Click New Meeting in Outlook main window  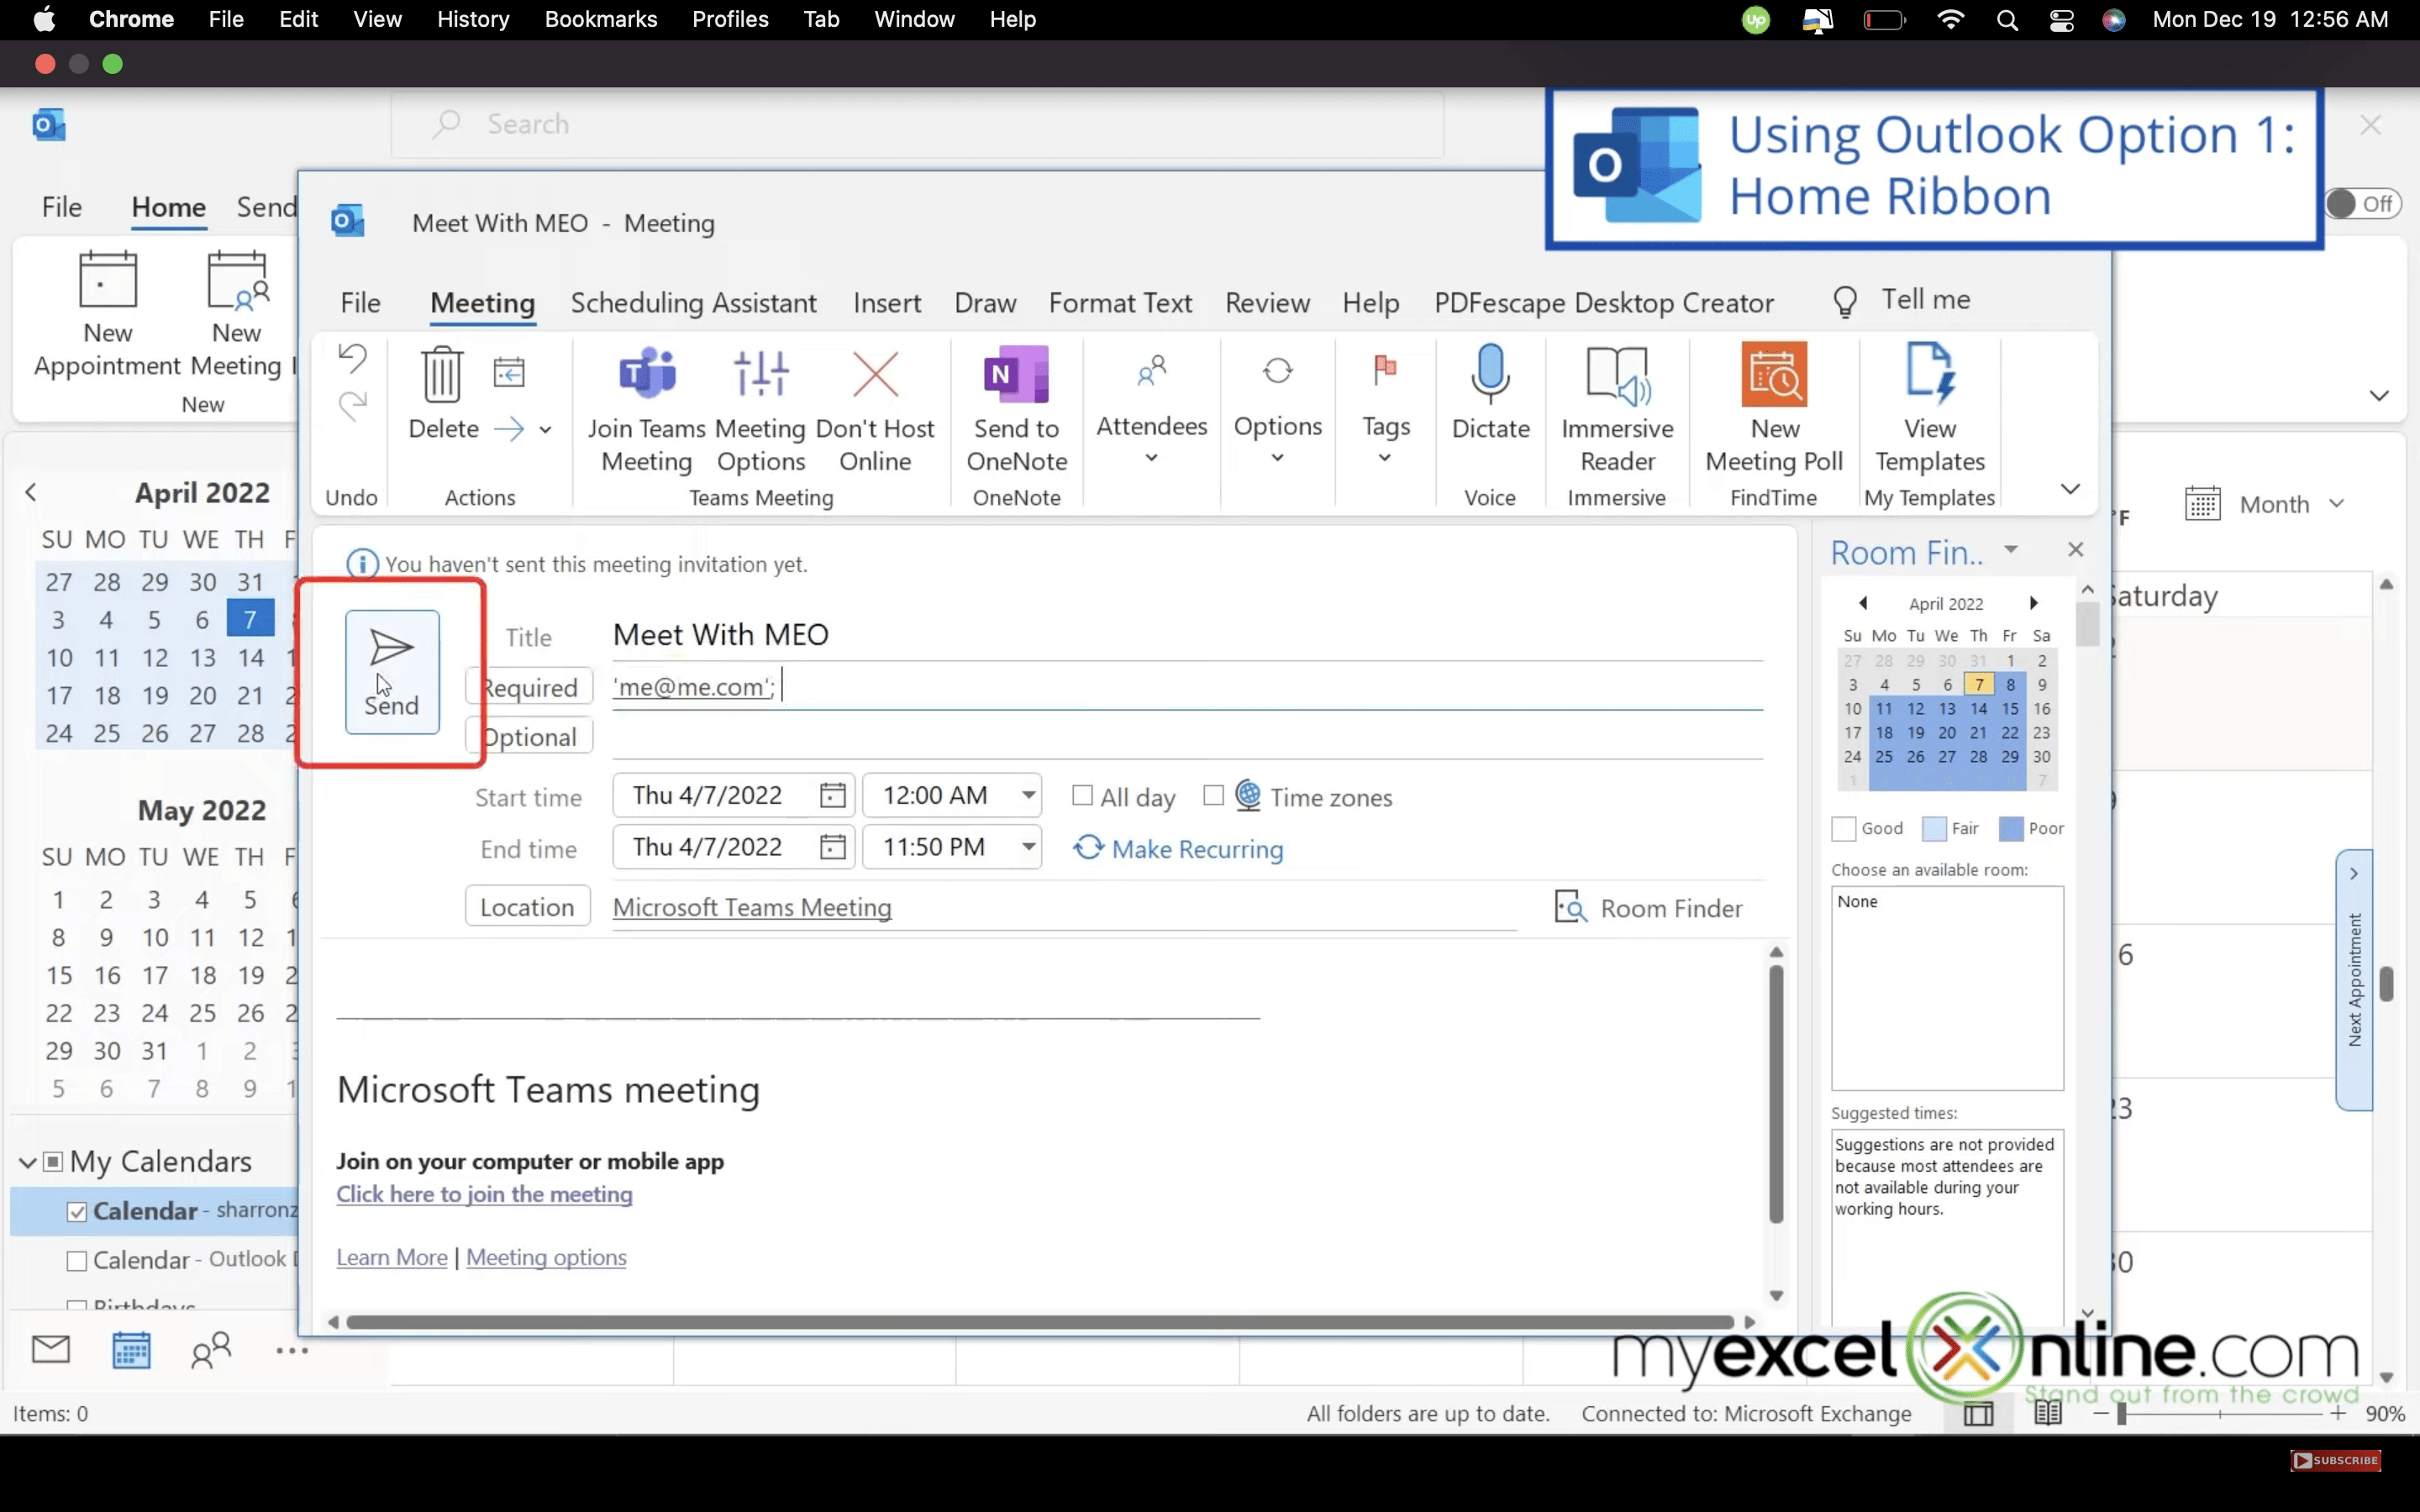click(x=236, y=314)
